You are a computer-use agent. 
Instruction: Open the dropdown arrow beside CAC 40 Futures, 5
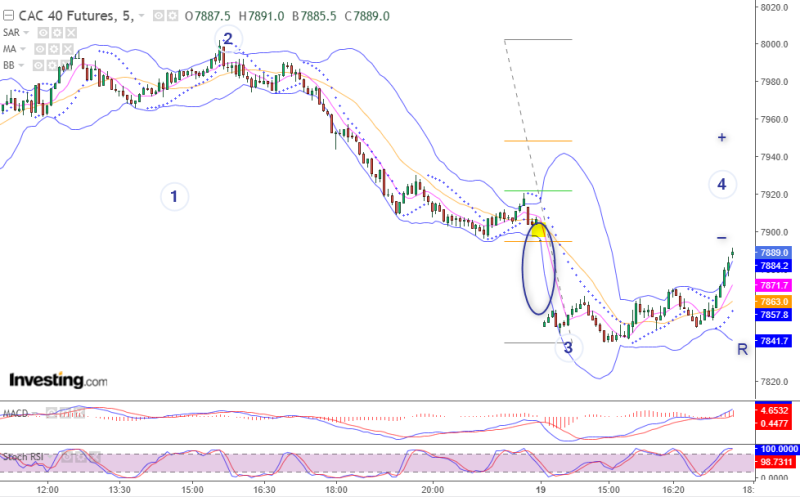point(141,16)
